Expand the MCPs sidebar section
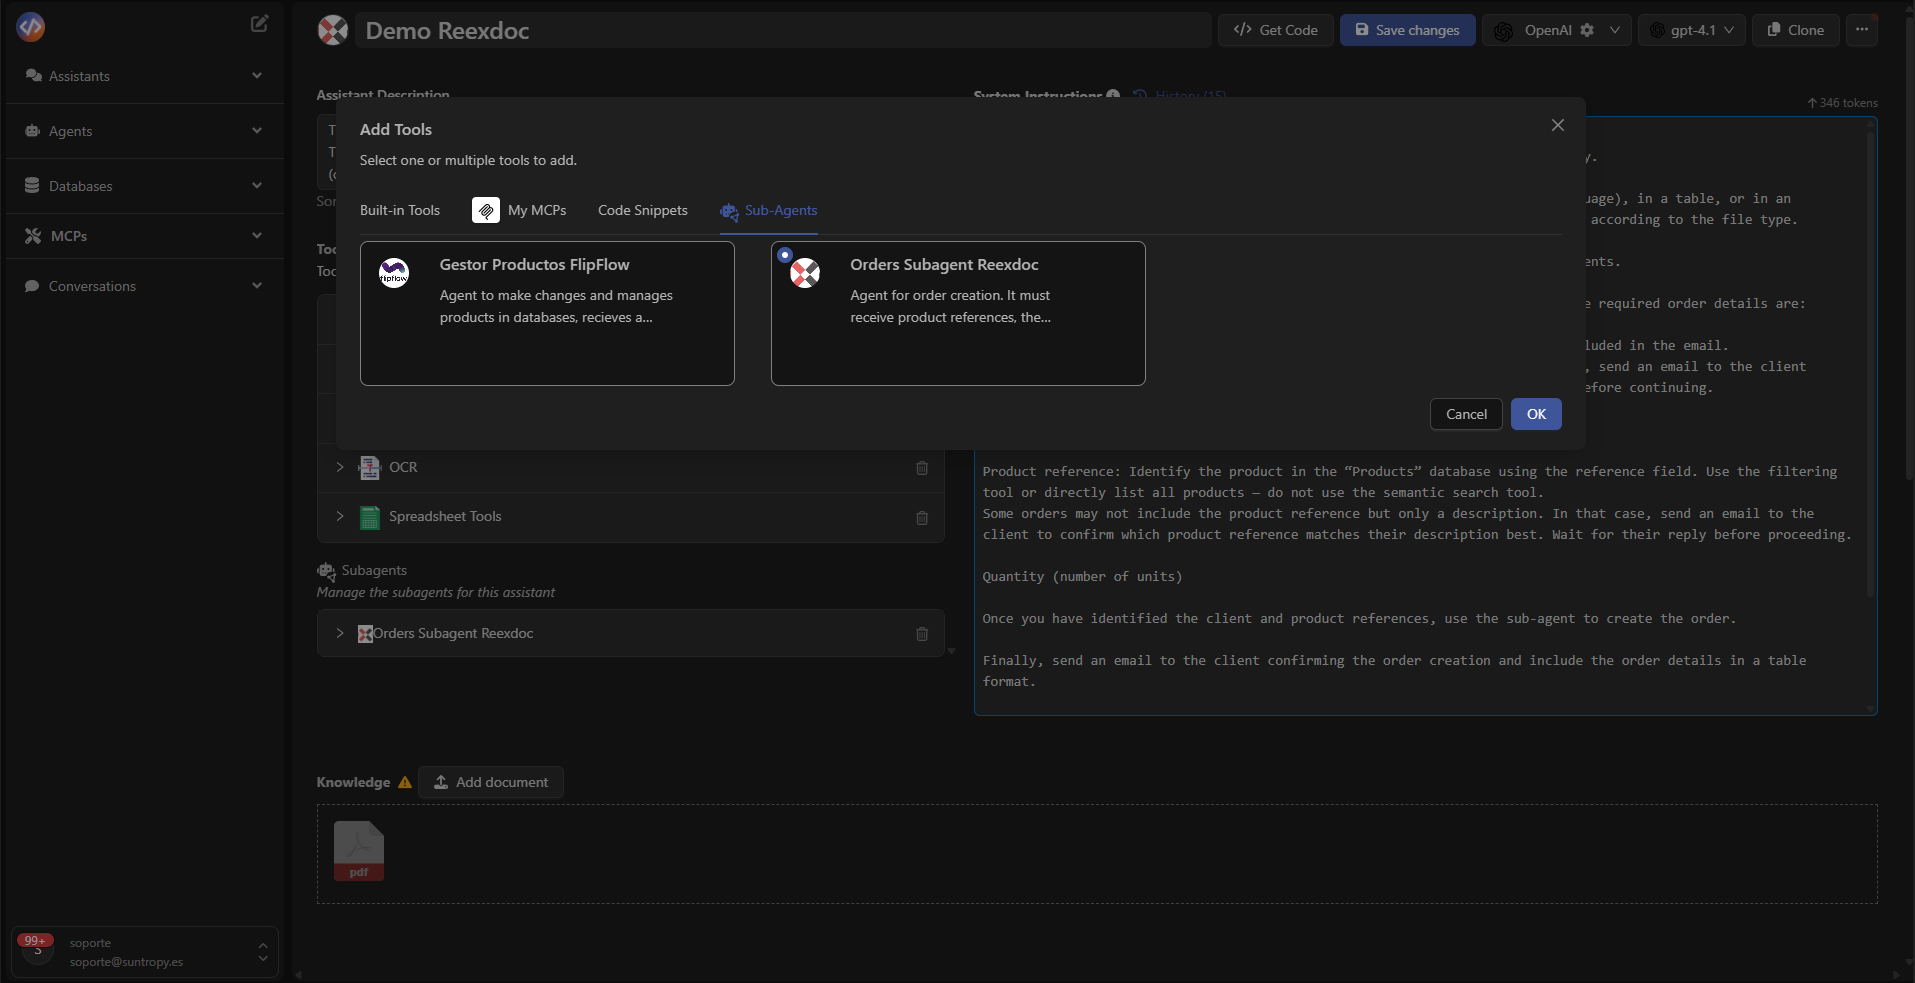The width and height of the screenshot is (1915, 983). pyautogui.click(x=257, y=236)
